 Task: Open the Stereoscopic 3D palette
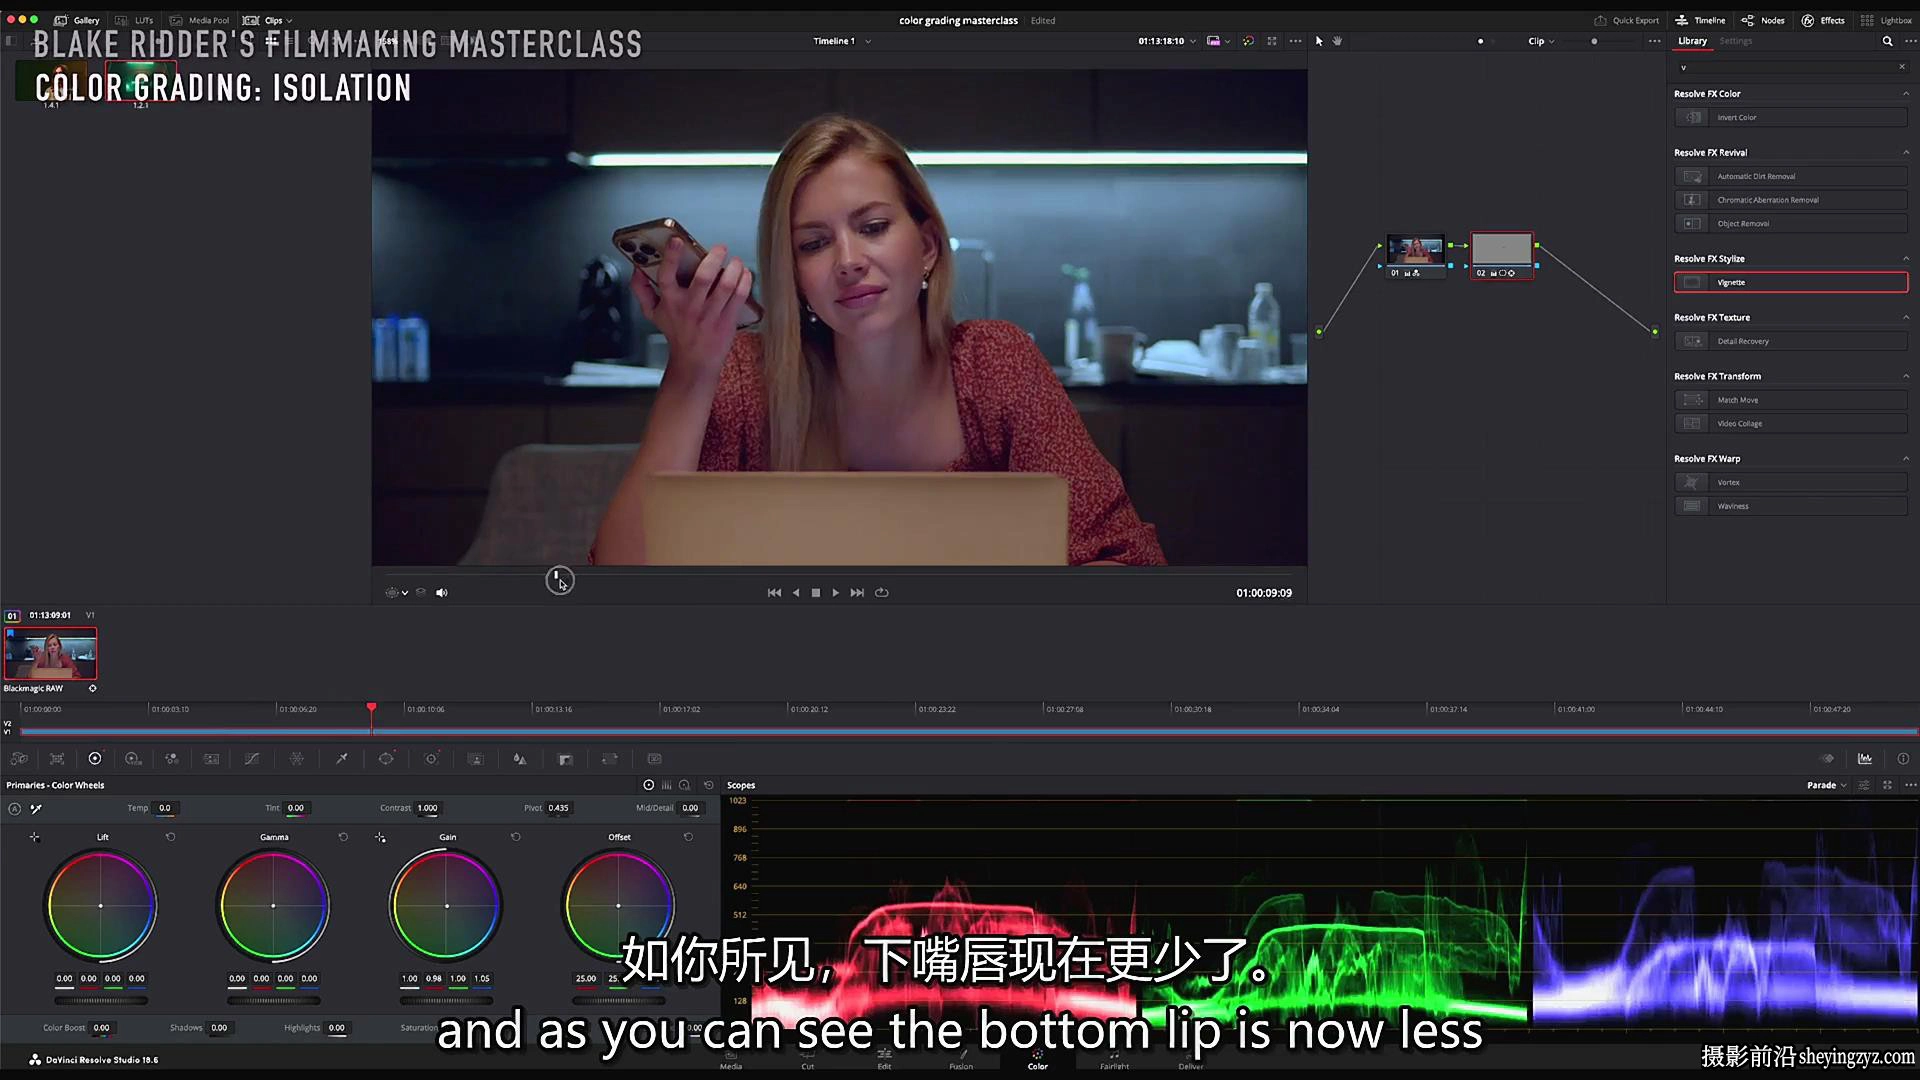click(655, 759)
